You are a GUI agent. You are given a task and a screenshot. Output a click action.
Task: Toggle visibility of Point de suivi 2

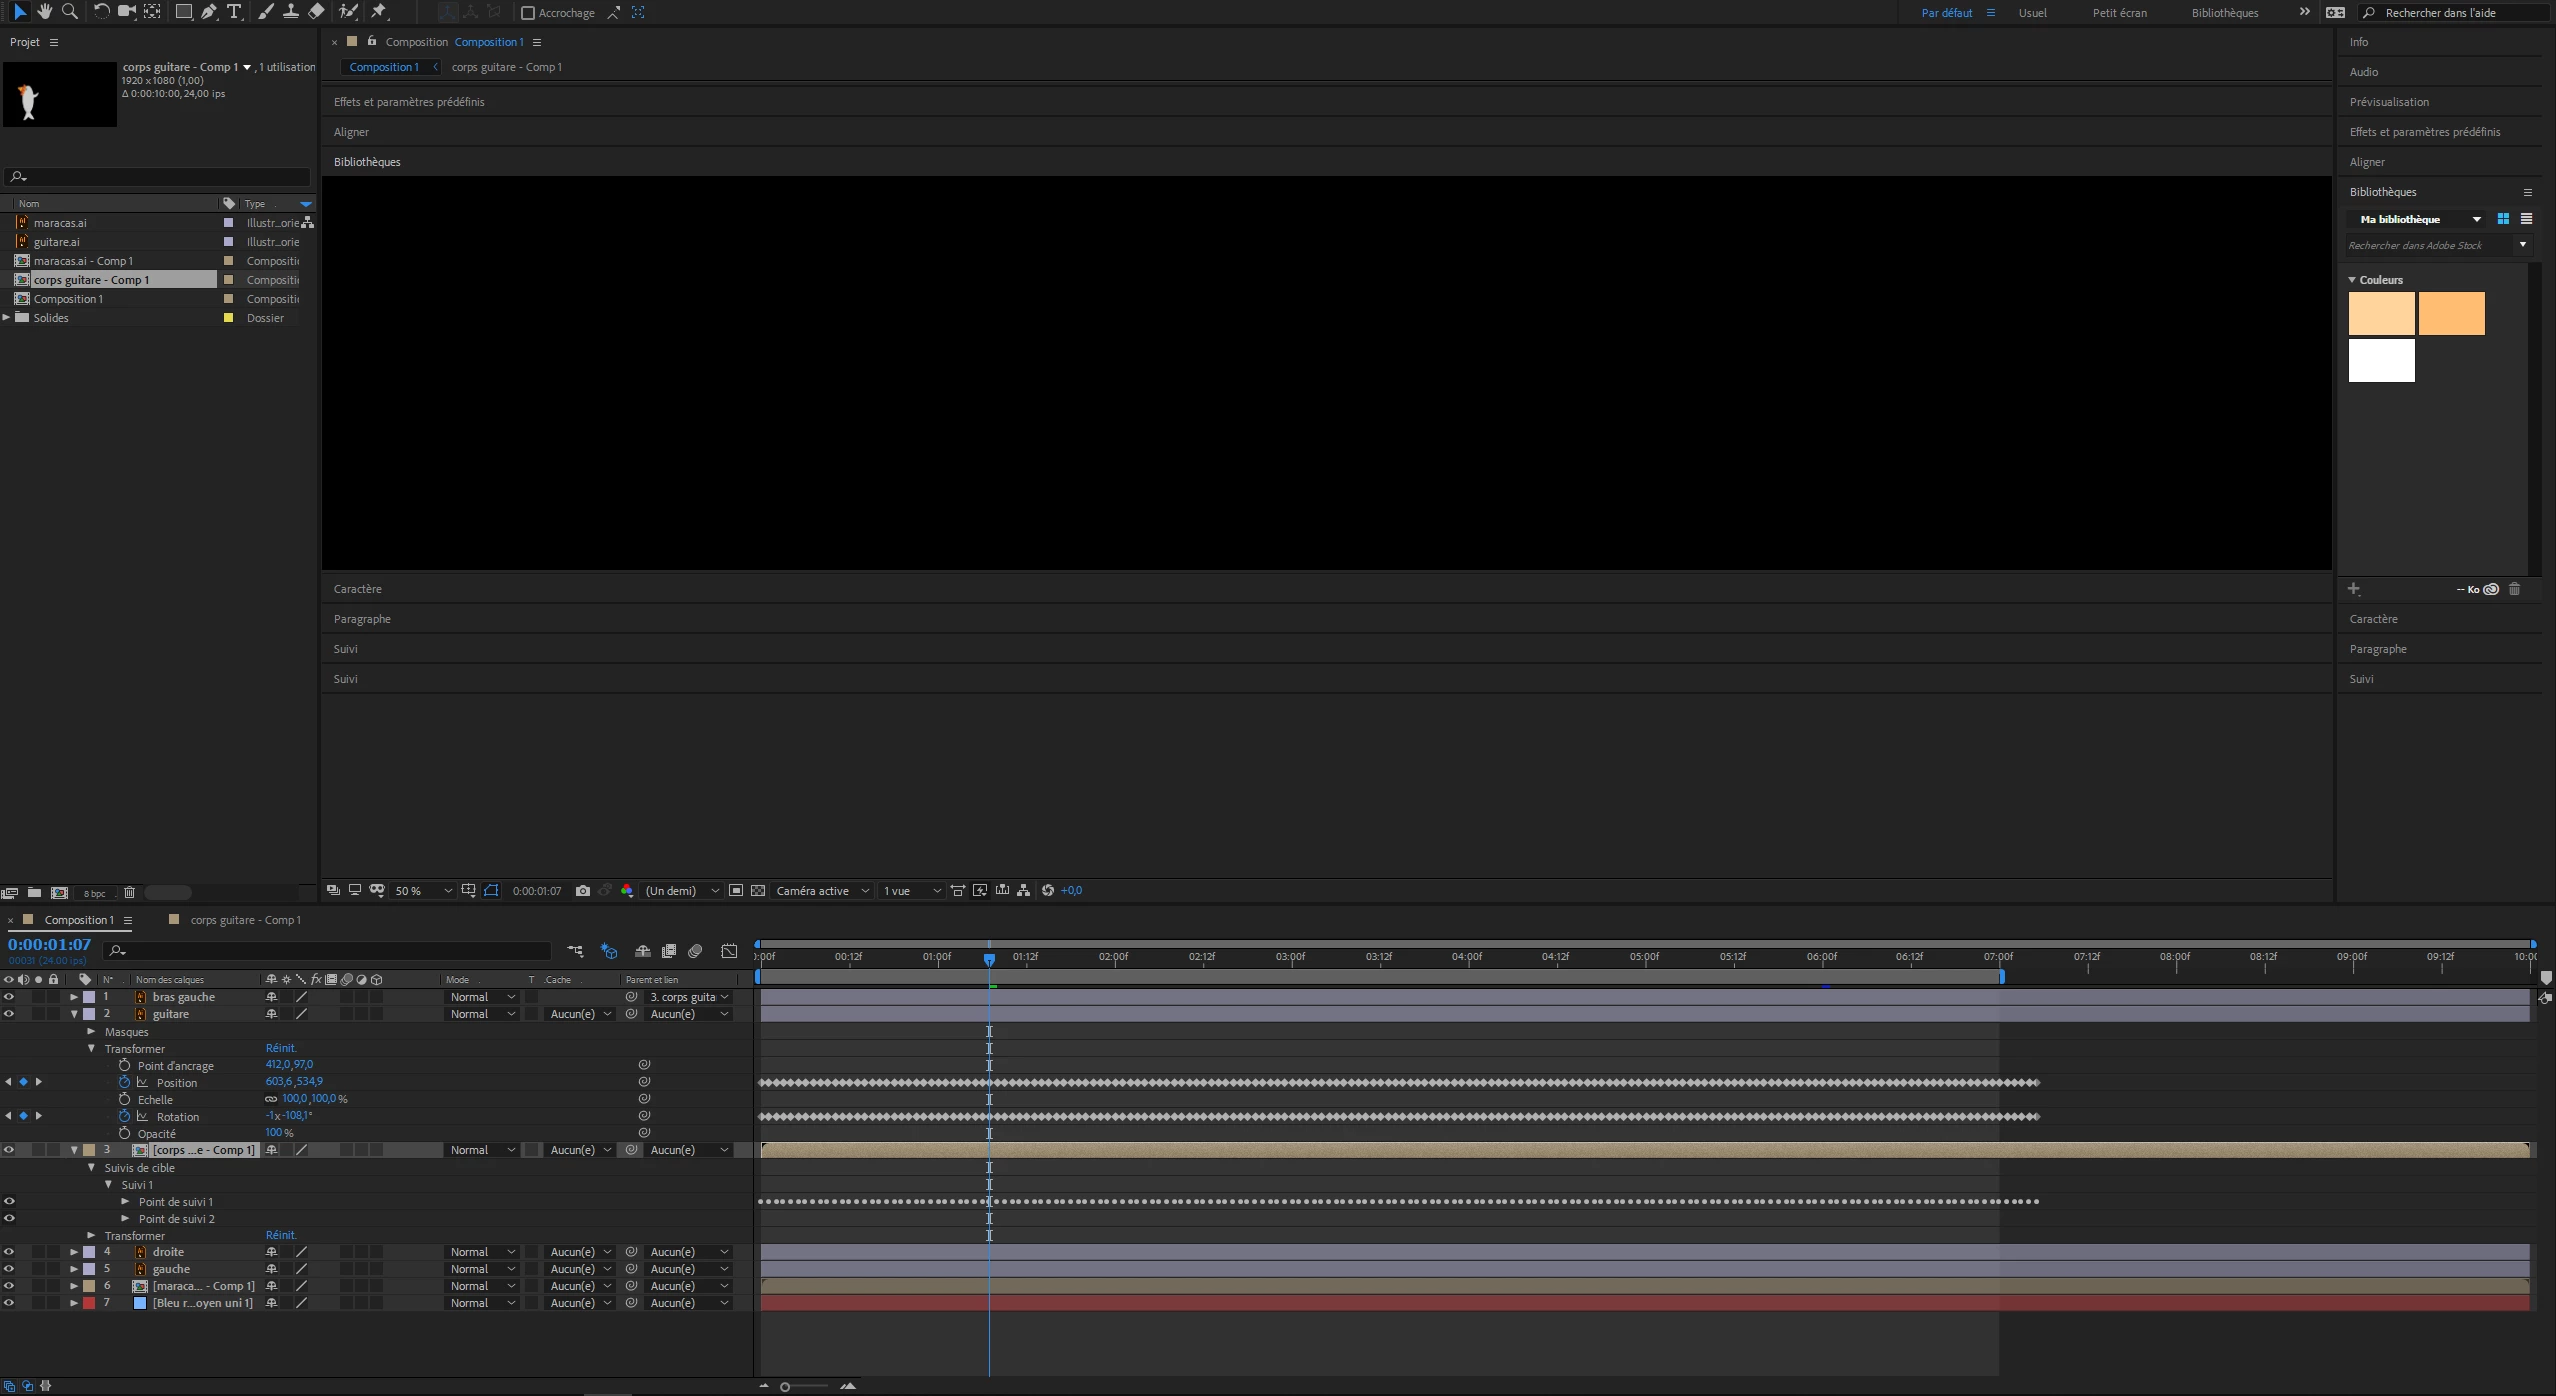click(9, 1218)
